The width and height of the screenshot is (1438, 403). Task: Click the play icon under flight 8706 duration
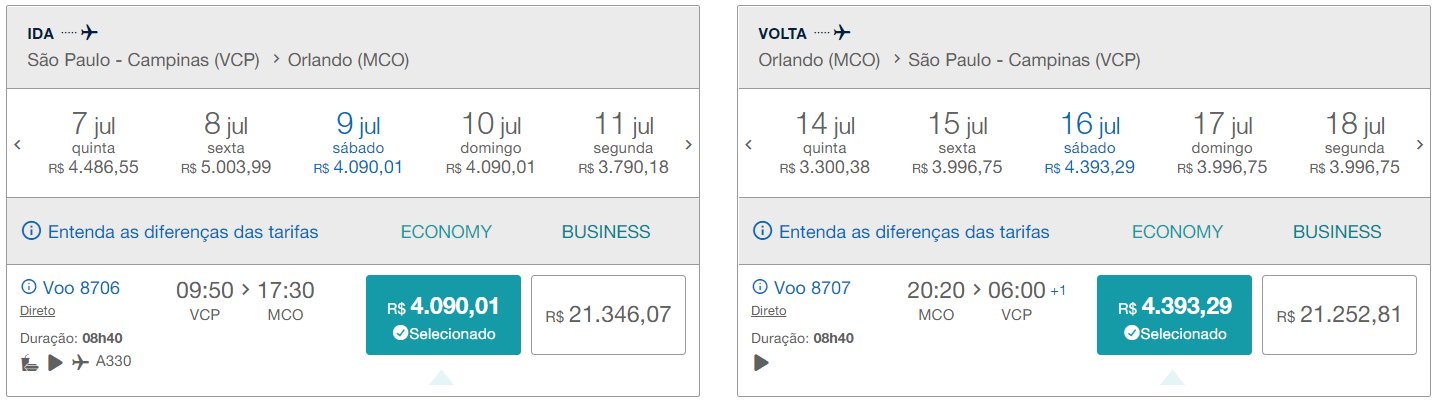click(55, 362)
